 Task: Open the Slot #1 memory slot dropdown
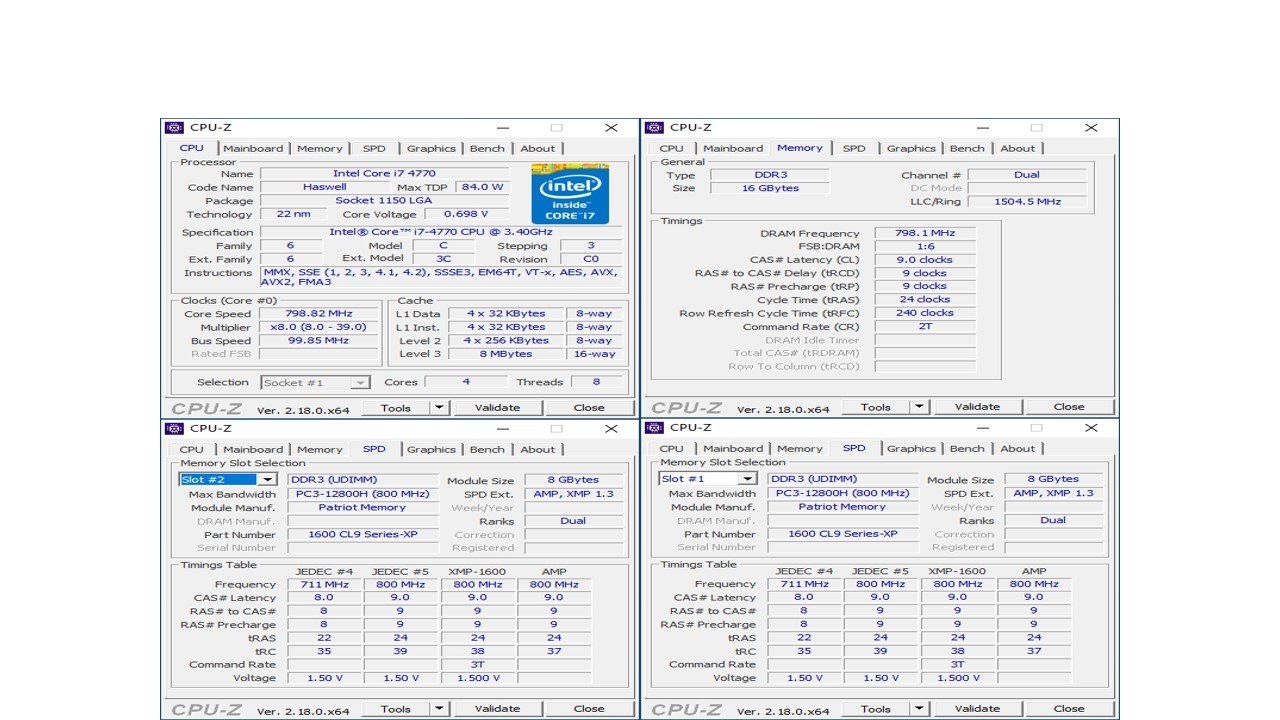(x=747, y=479)
